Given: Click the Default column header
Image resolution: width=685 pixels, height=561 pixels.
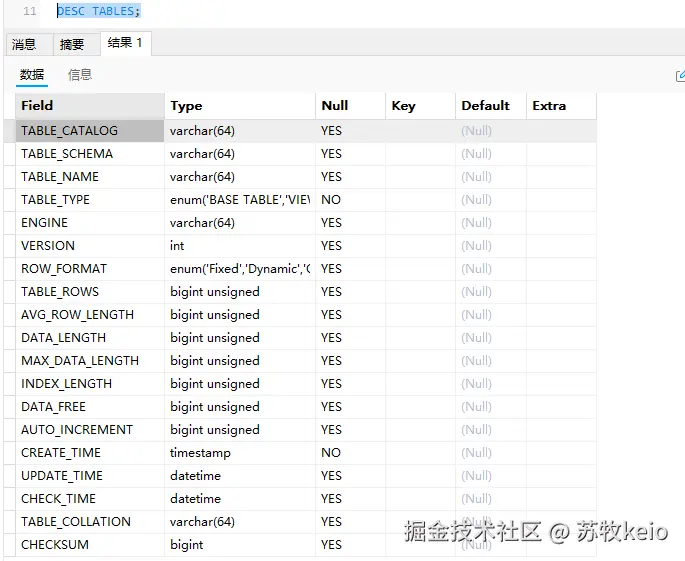Looking at the screenshot, I should coord(491,106).
